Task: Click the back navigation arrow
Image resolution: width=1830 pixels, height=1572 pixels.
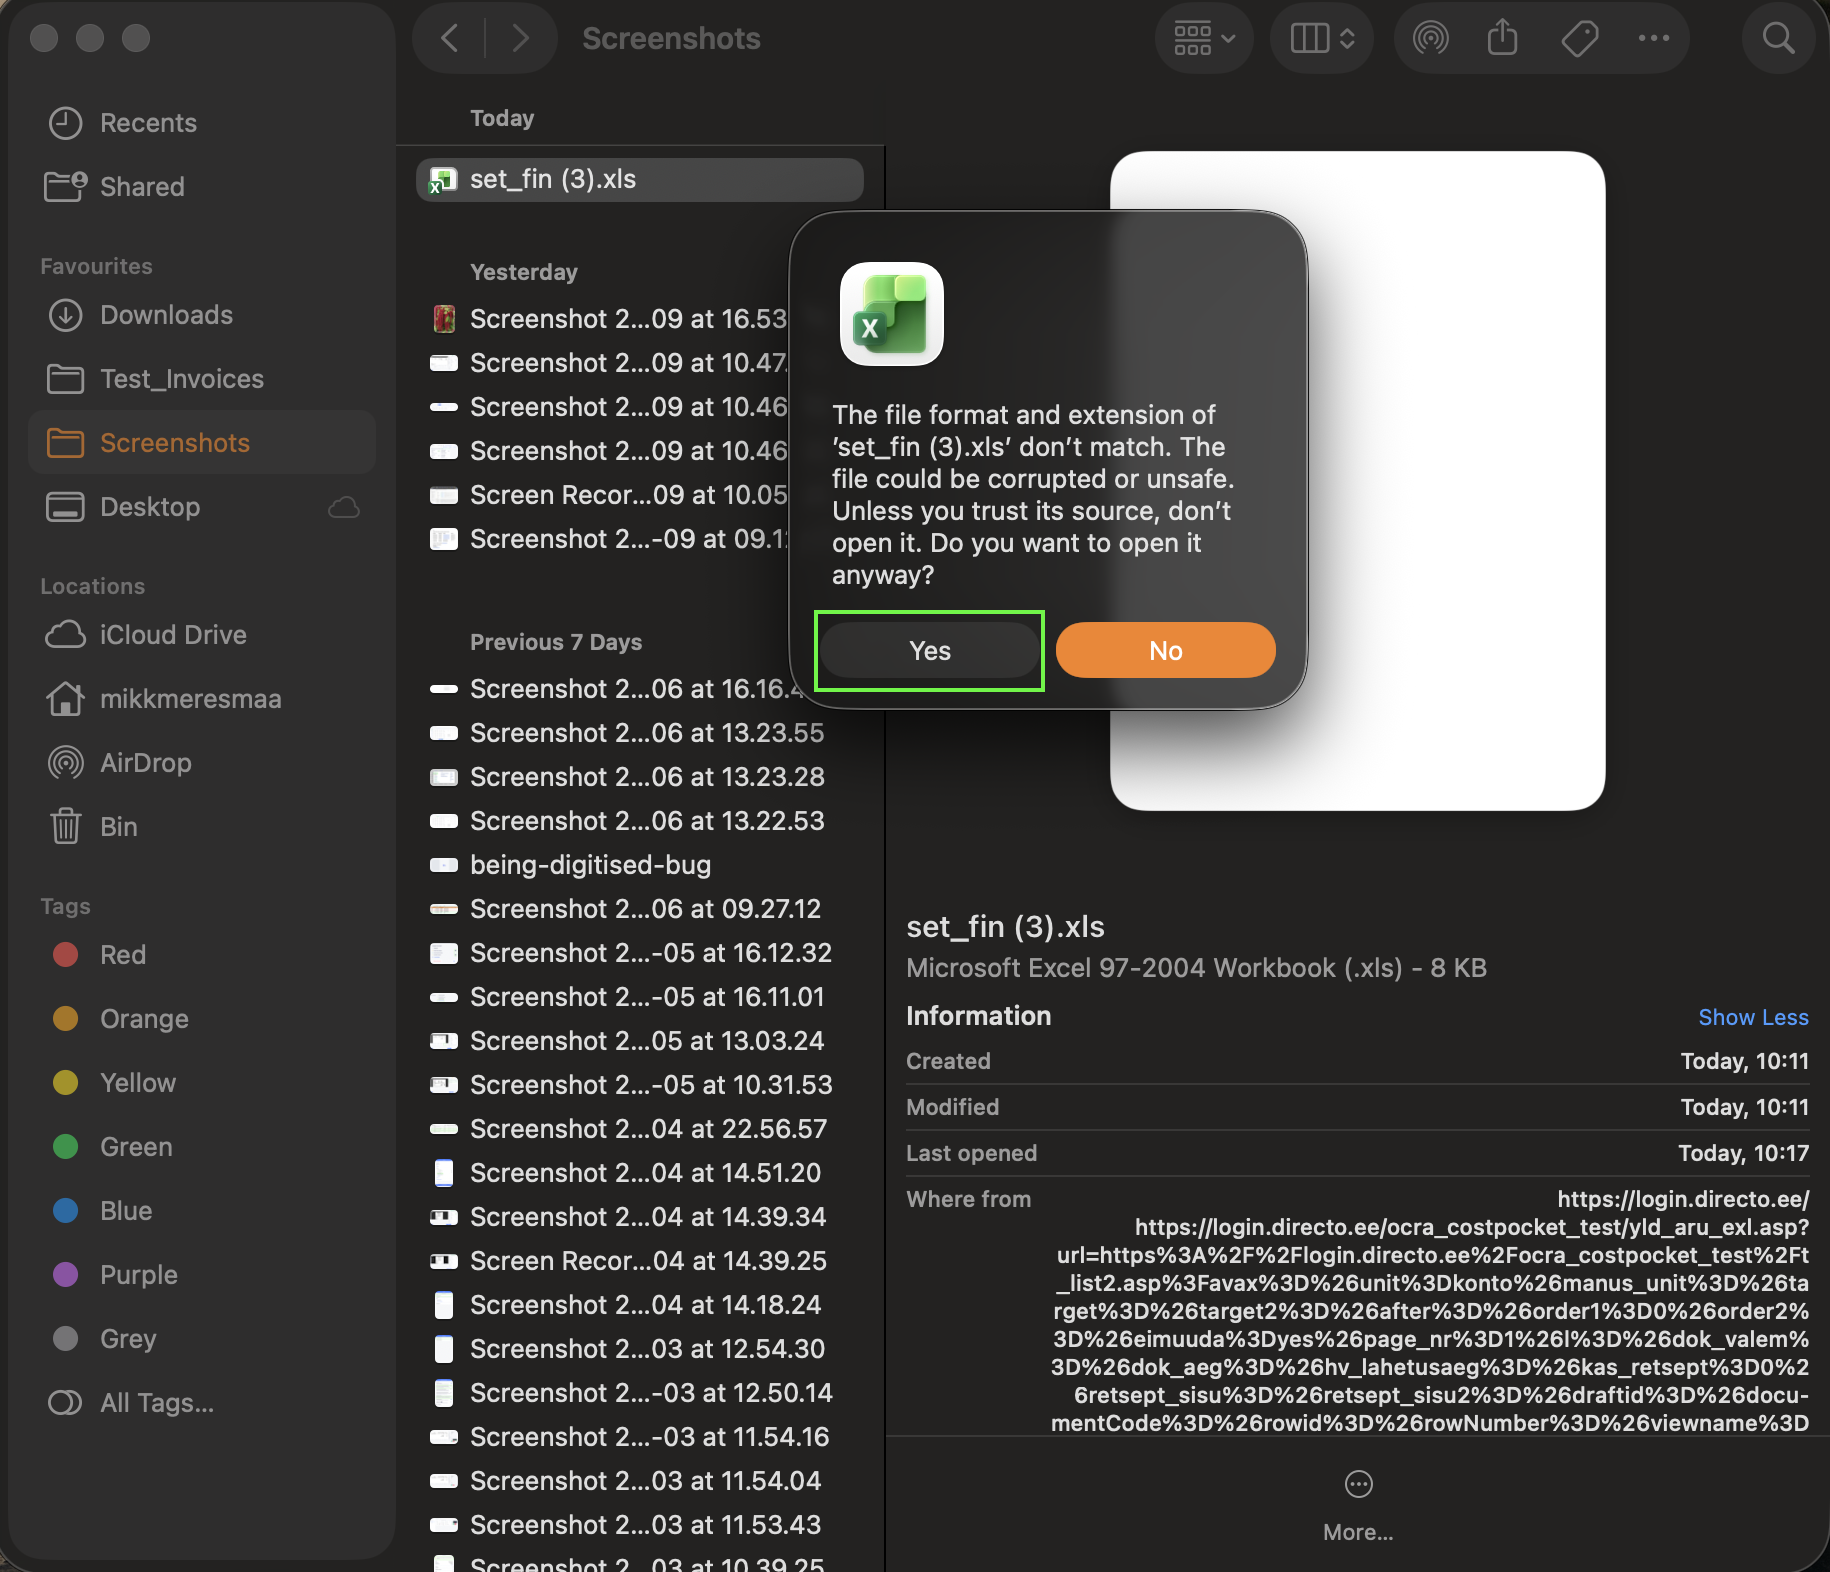Action: [x=450, y=39]
